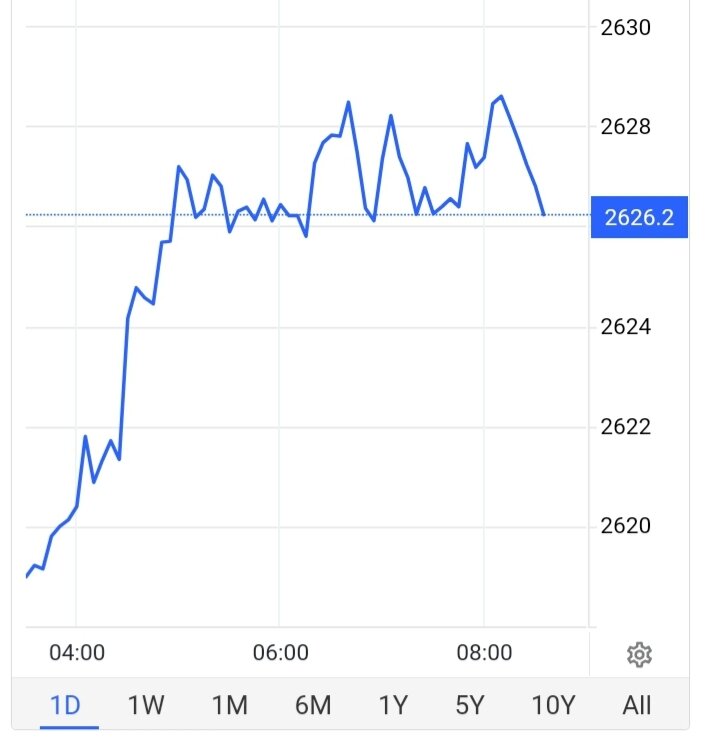Click the 2630 price axis label
Image resolution: width=709 pixels, height=744 pixels.
625,27
